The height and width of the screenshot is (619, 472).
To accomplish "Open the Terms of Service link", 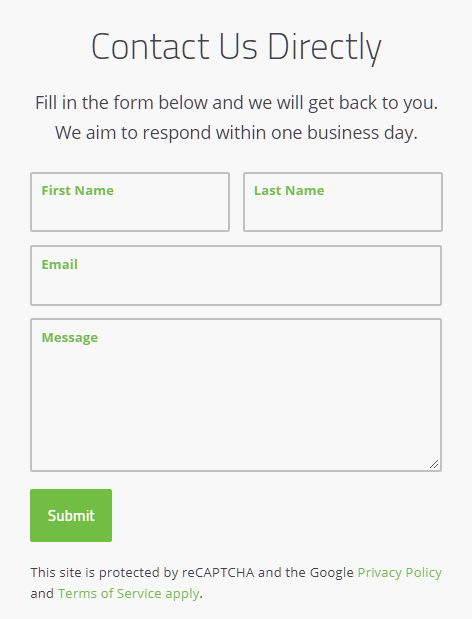I will [110, 593].
